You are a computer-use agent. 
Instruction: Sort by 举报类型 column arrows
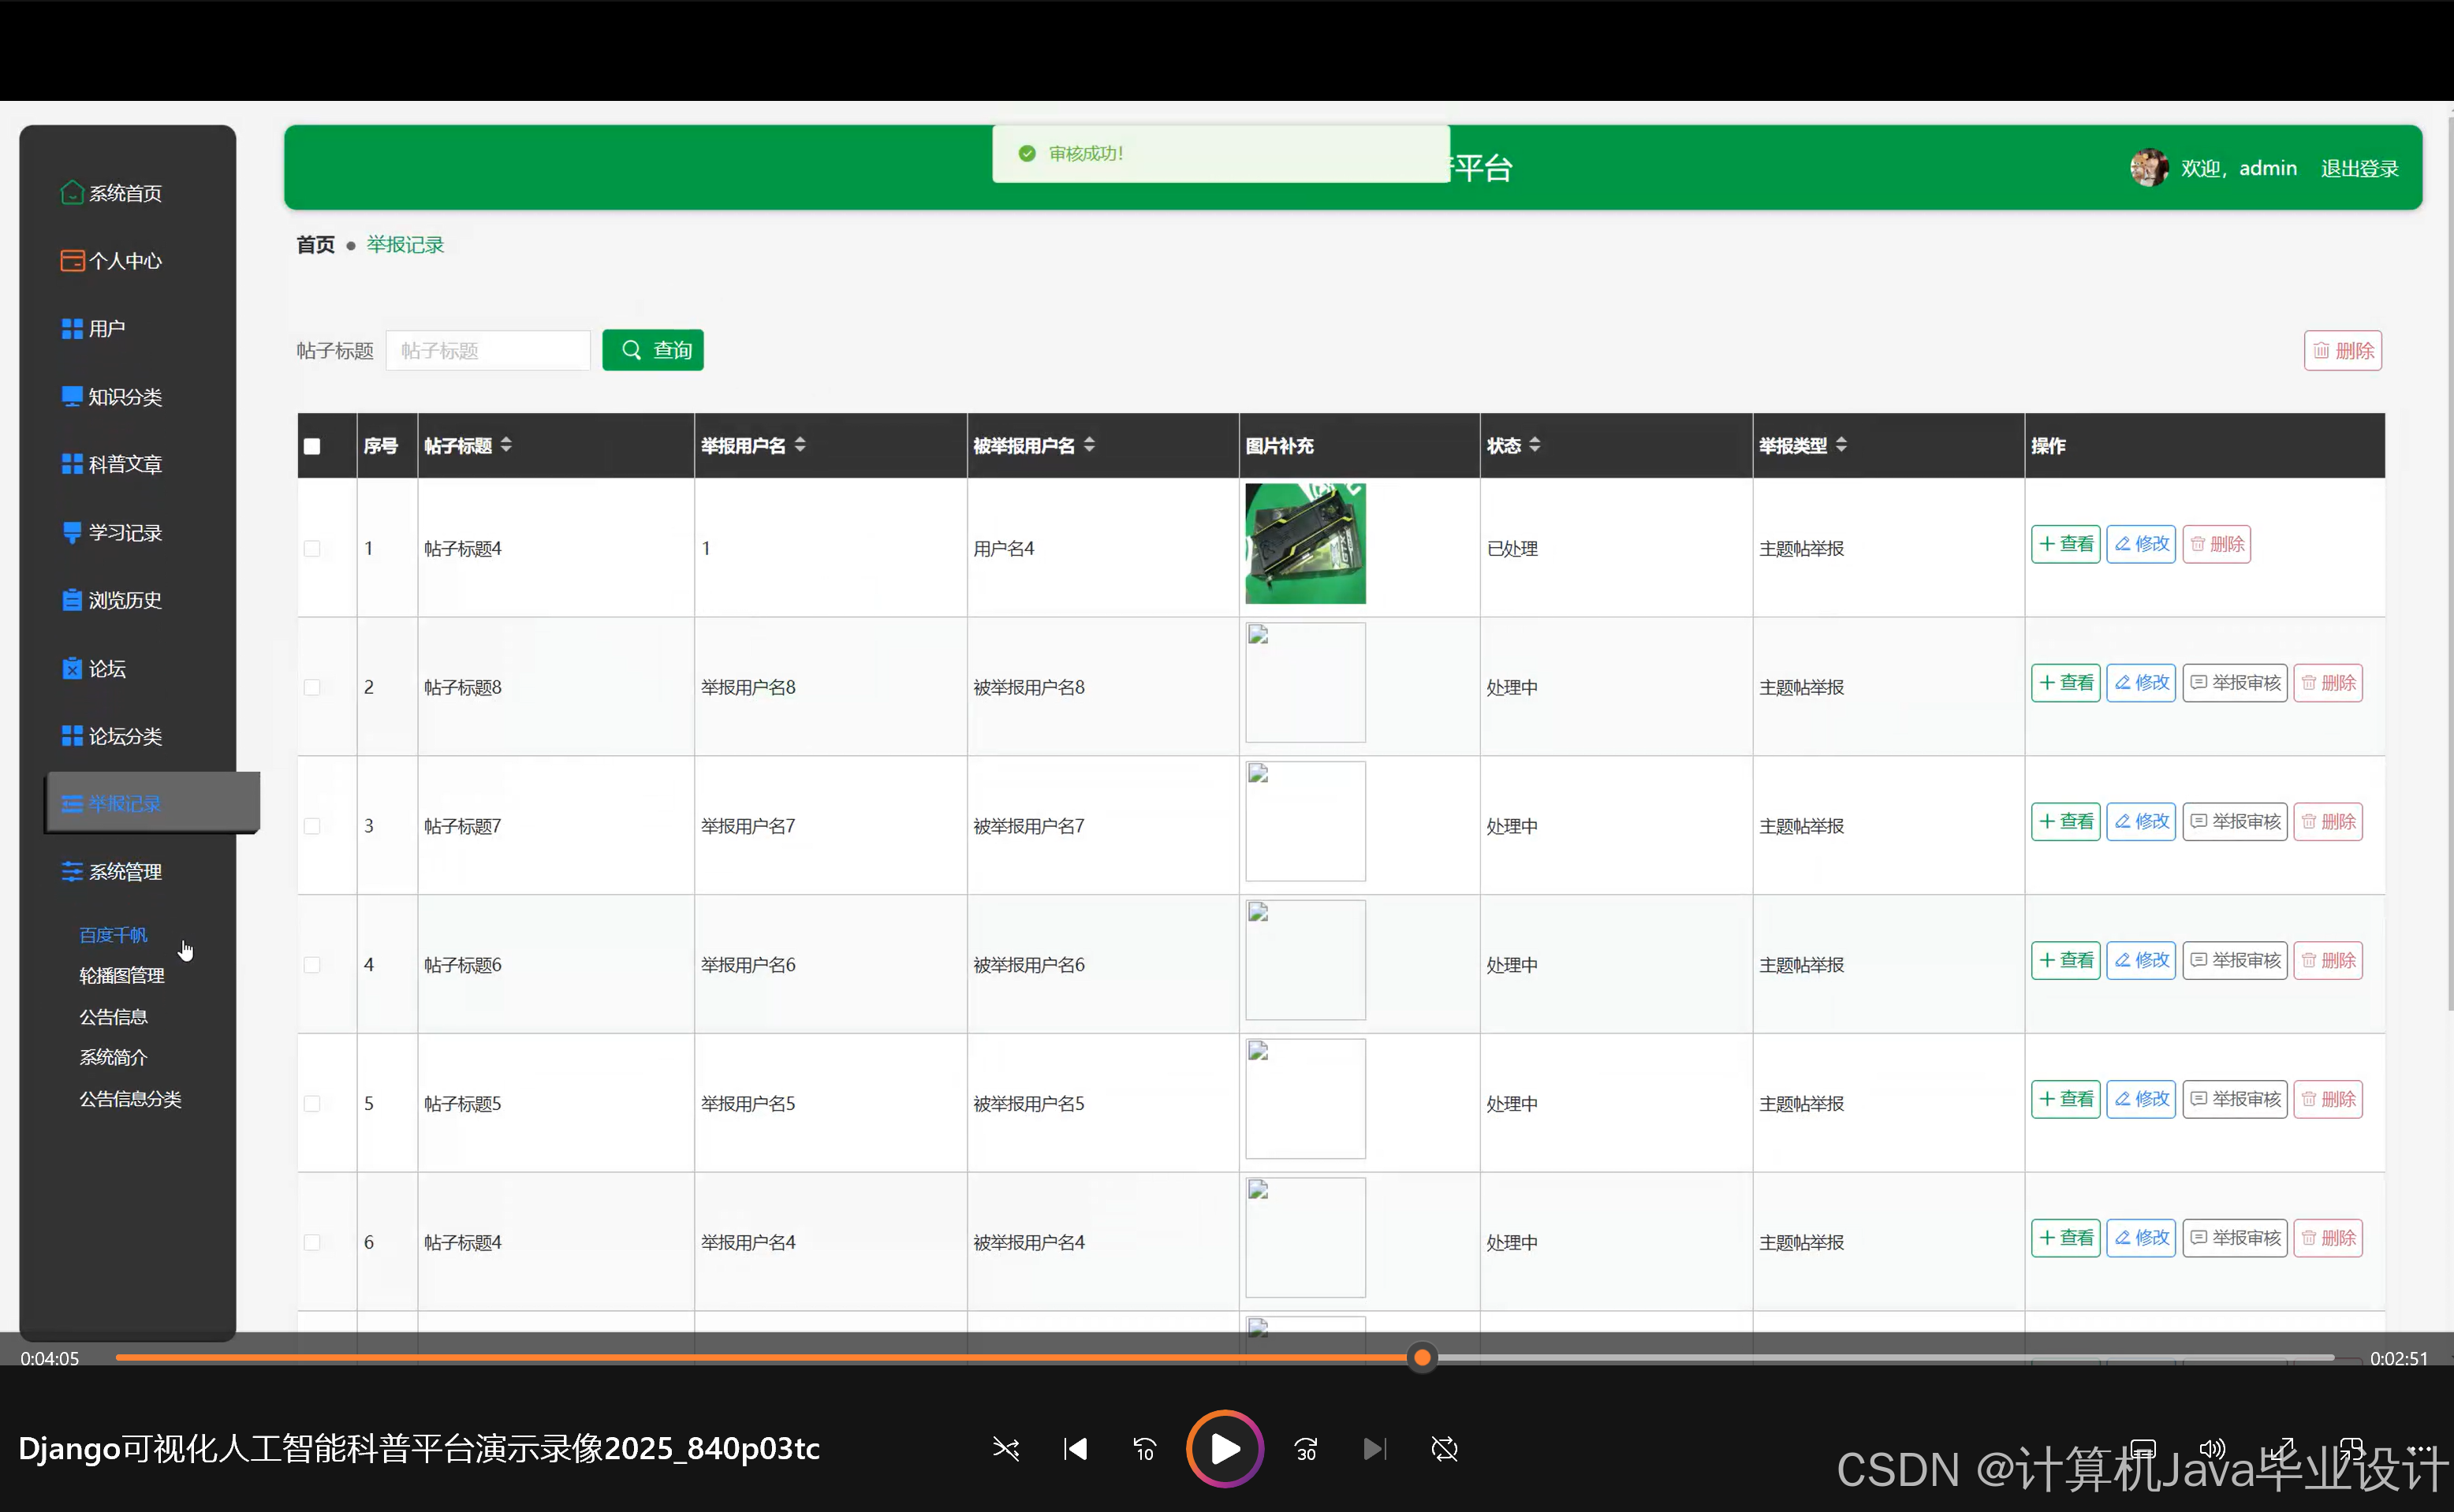point(1841,445)
